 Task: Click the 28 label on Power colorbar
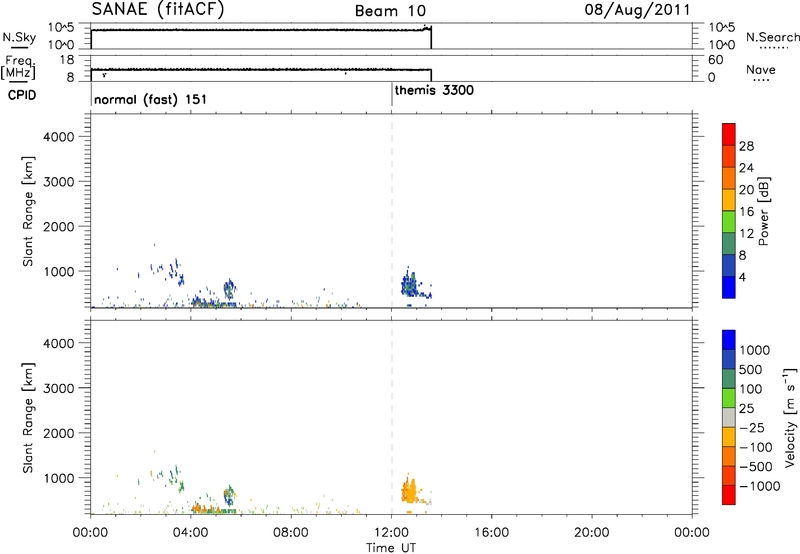pos(746,146)
